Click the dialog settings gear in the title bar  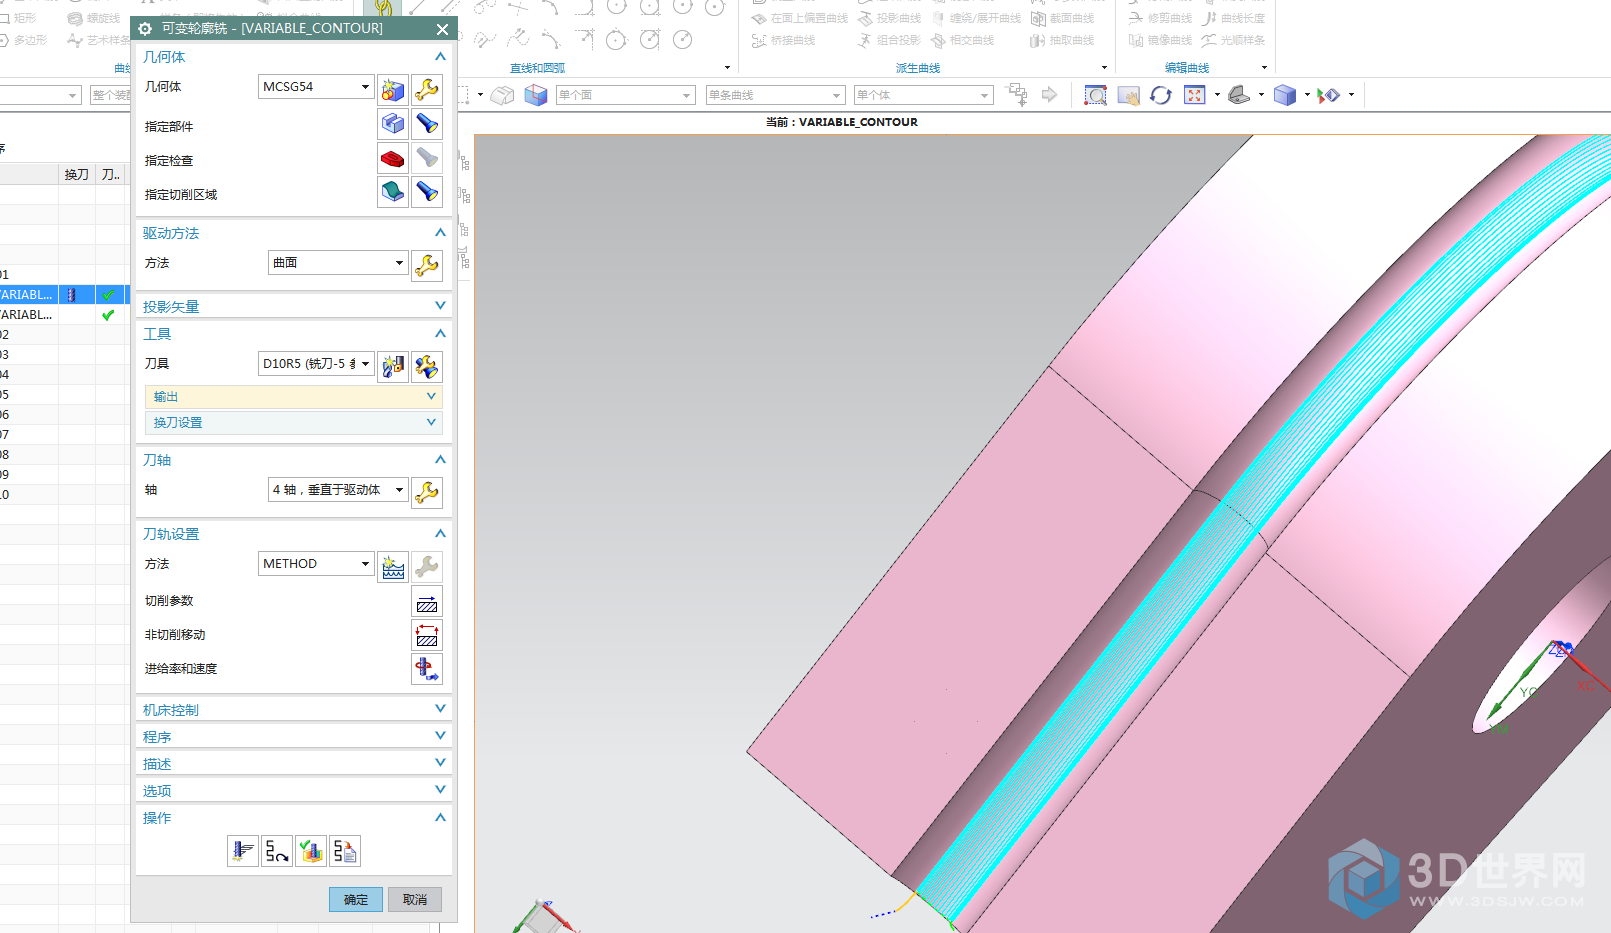146,29
